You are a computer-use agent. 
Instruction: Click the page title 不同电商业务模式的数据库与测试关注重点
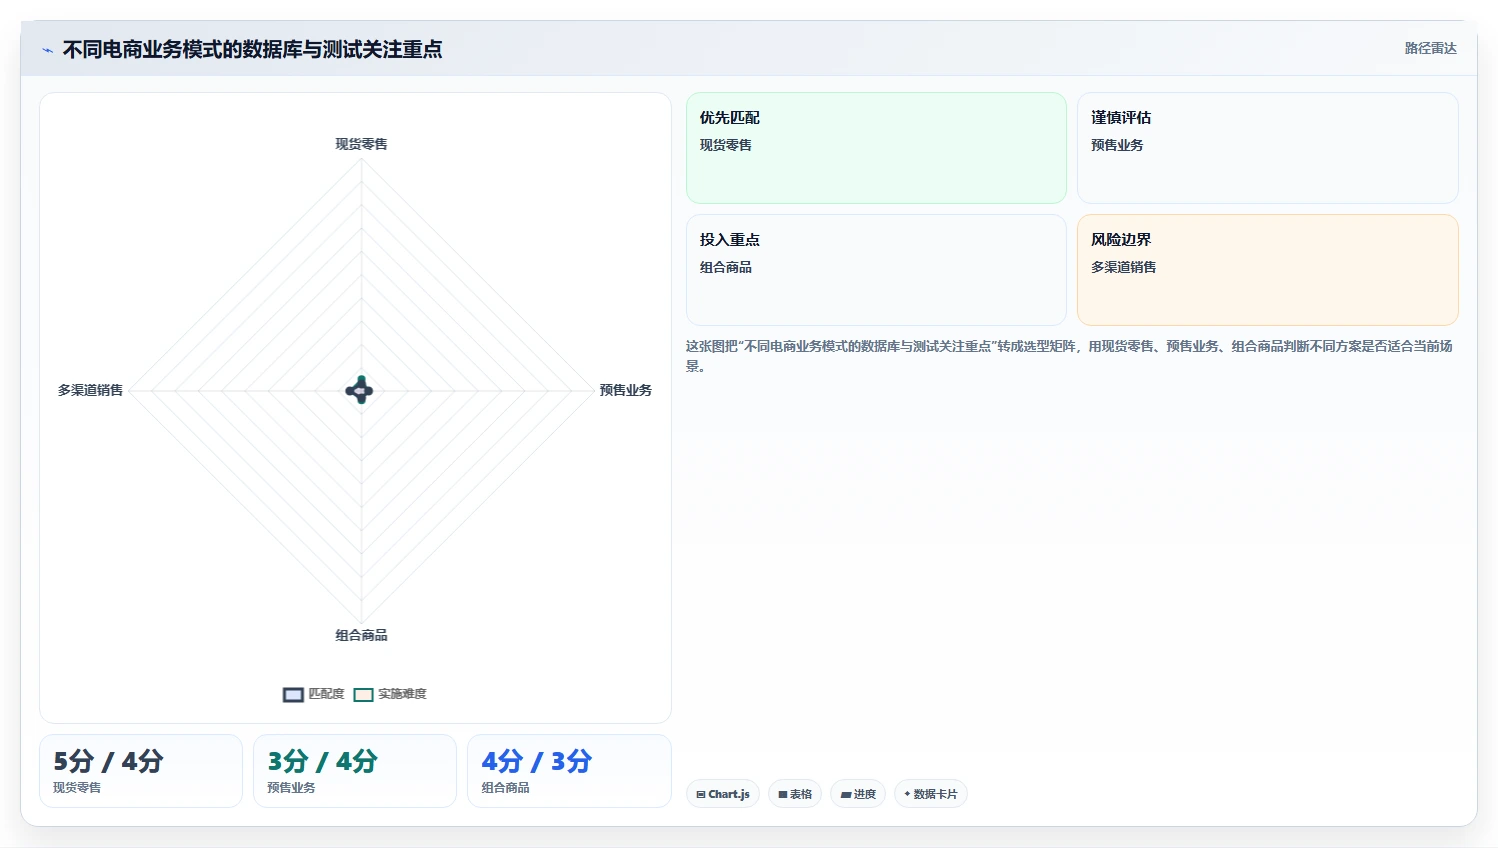point(252,49)
